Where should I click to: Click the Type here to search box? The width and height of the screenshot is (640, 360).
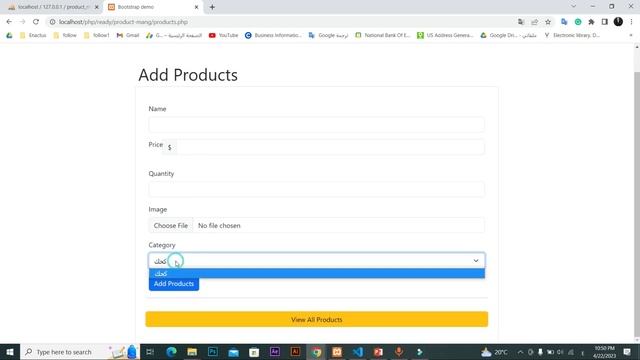[x=80, y=352]
